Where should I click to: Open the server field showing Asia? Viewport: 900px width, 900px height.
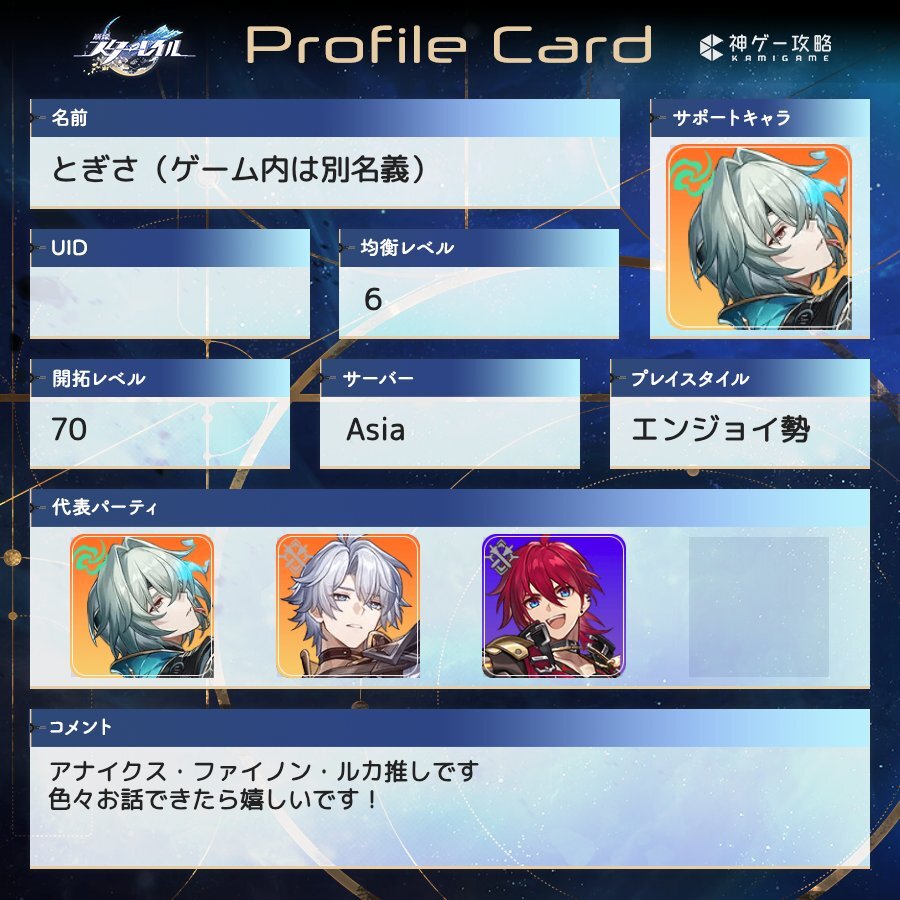(x=449, y=432)
